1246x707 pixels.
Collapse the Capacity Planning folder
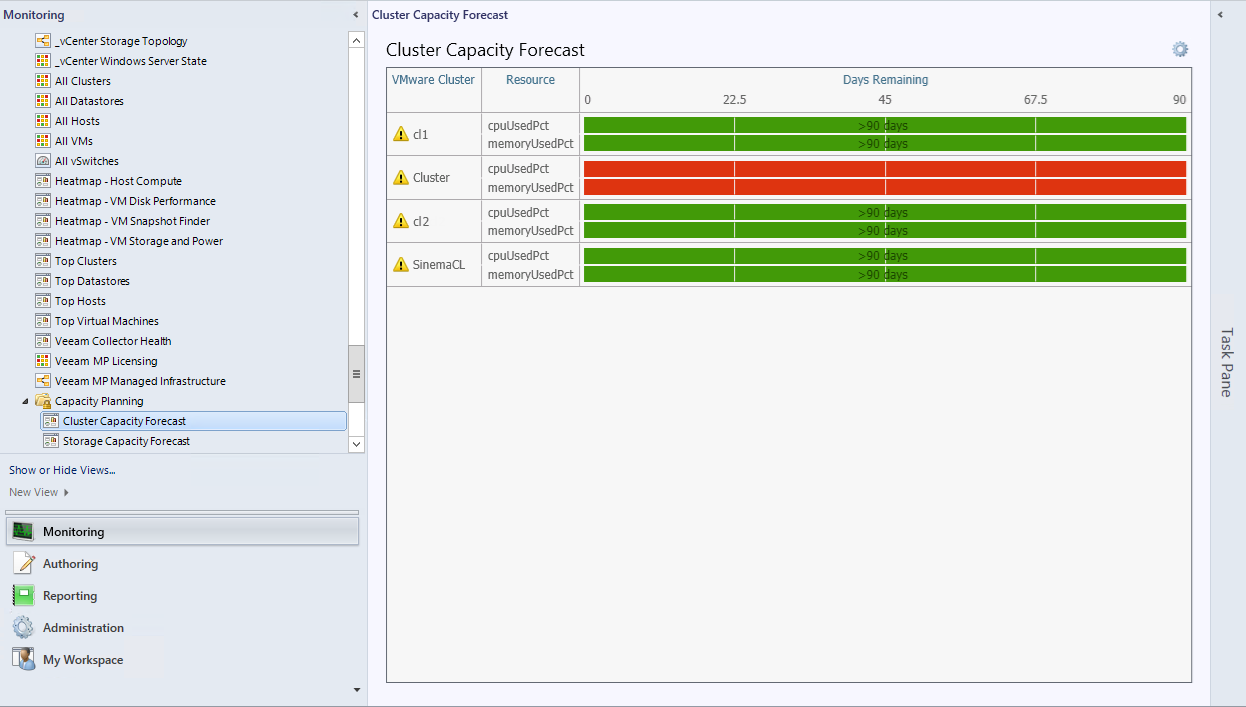[x=25, y=401]
